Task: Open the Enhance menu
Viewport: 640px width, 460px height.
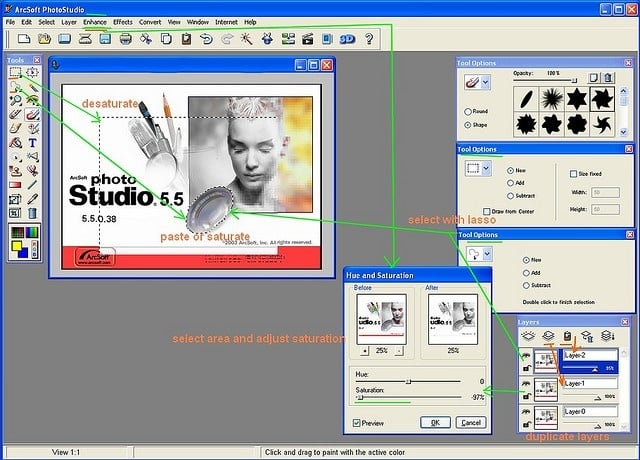Action: tap(95, 22)
